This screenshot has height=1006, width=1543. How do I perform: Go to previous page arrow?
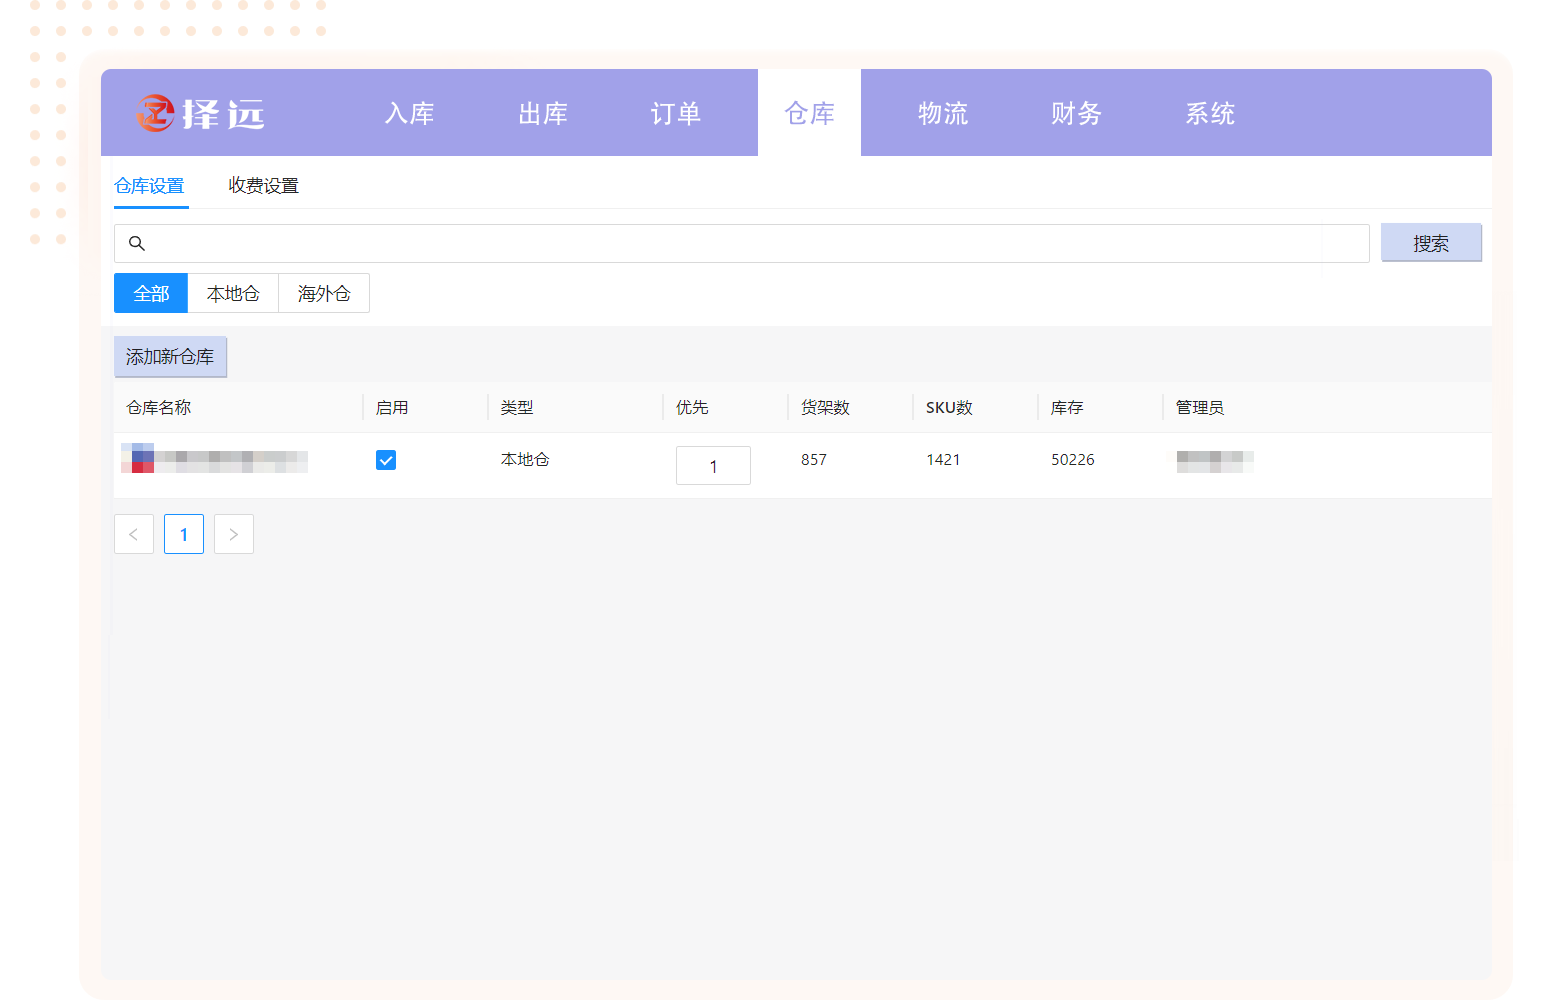click(134, 534)
